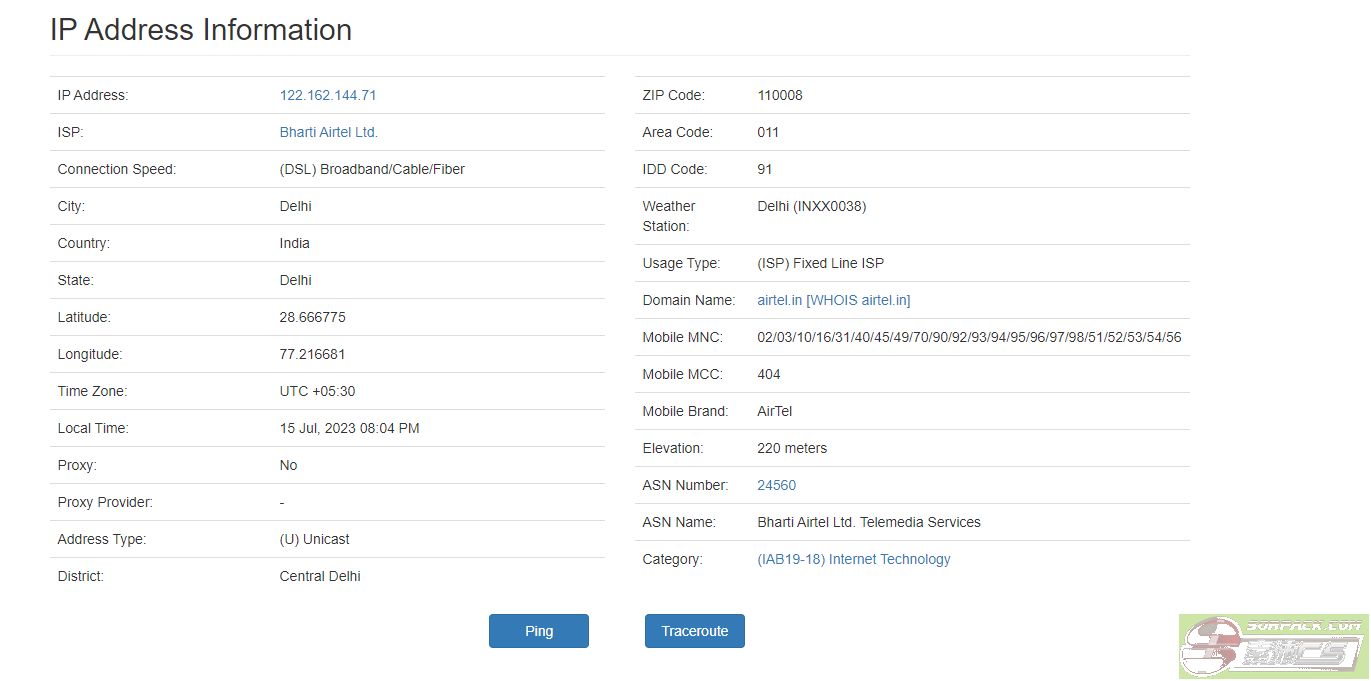This screenshot has height=681, width=1371.
Task: Click the Ping button
Action: (539, 631)
